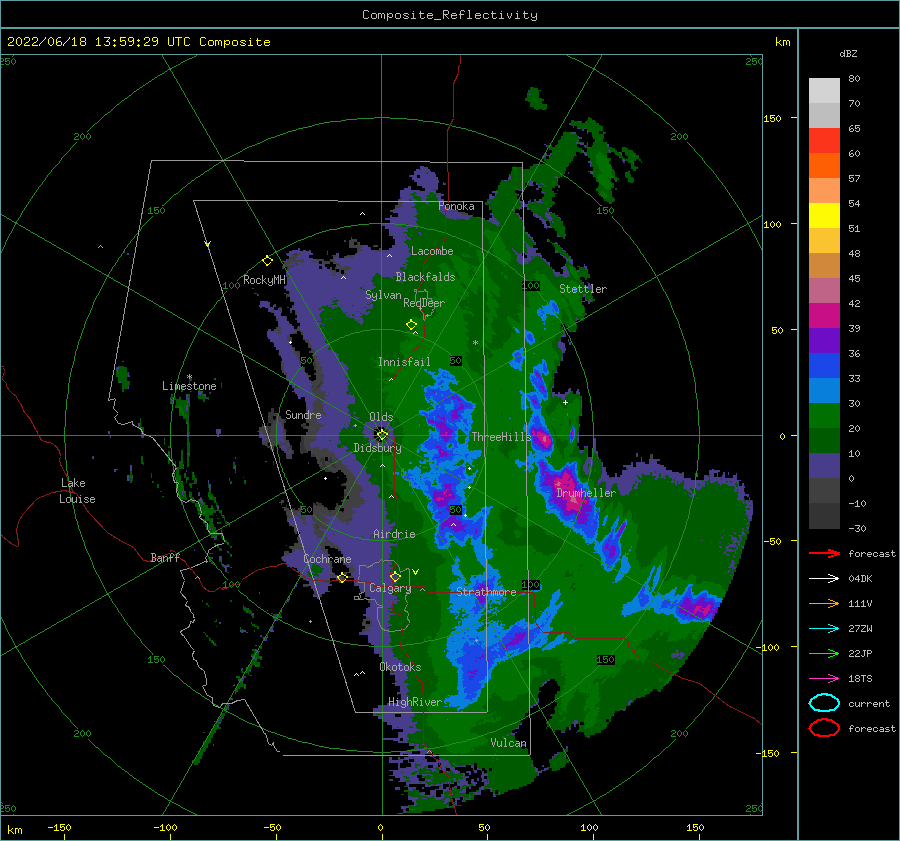Click the Vulcan label
Image resolution: width=900 pixels, height=841 pixels.
point(509,743)
